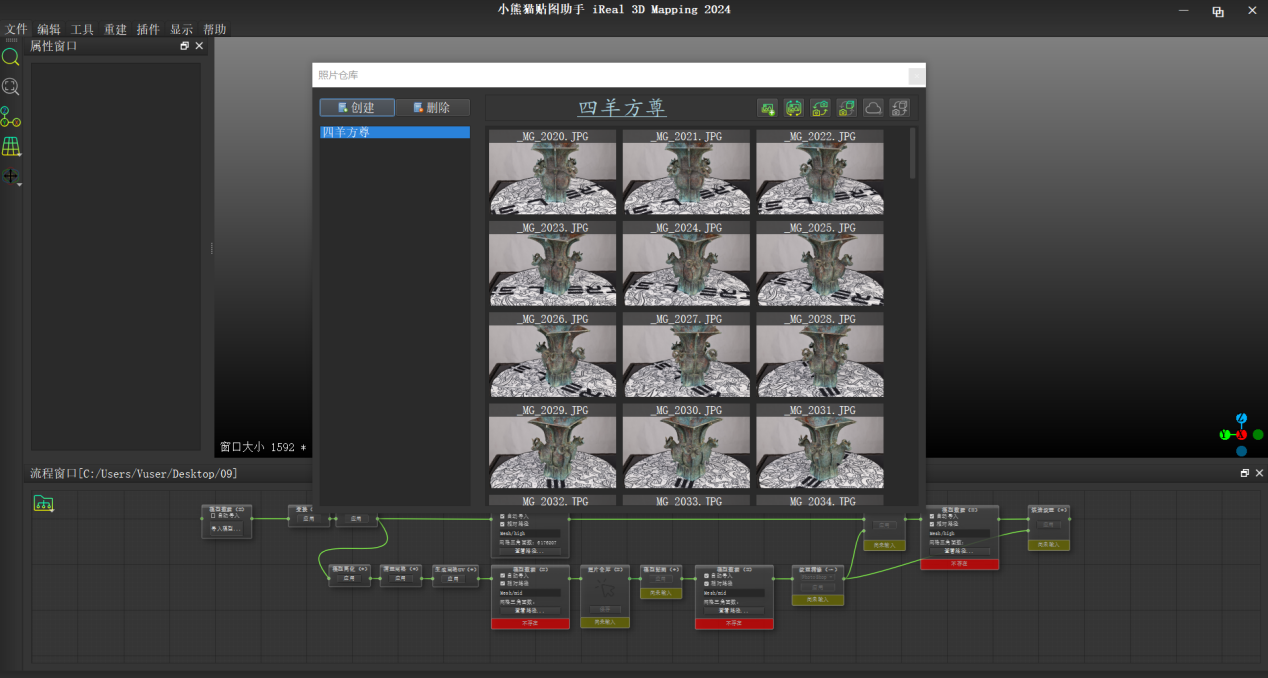The height and width of the screenshot is (678, 1268).
Task: Select 四羊方尊 in the library list
Action: [395, 132]
